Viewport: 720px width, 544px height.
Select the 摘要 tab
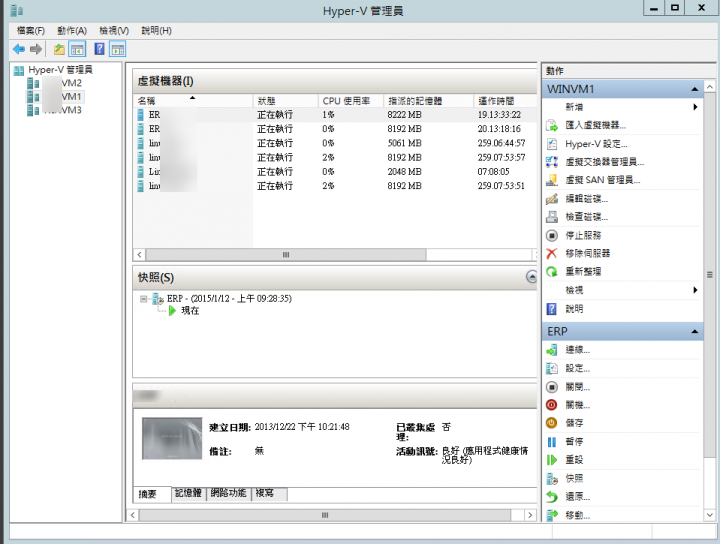point(152,494)
